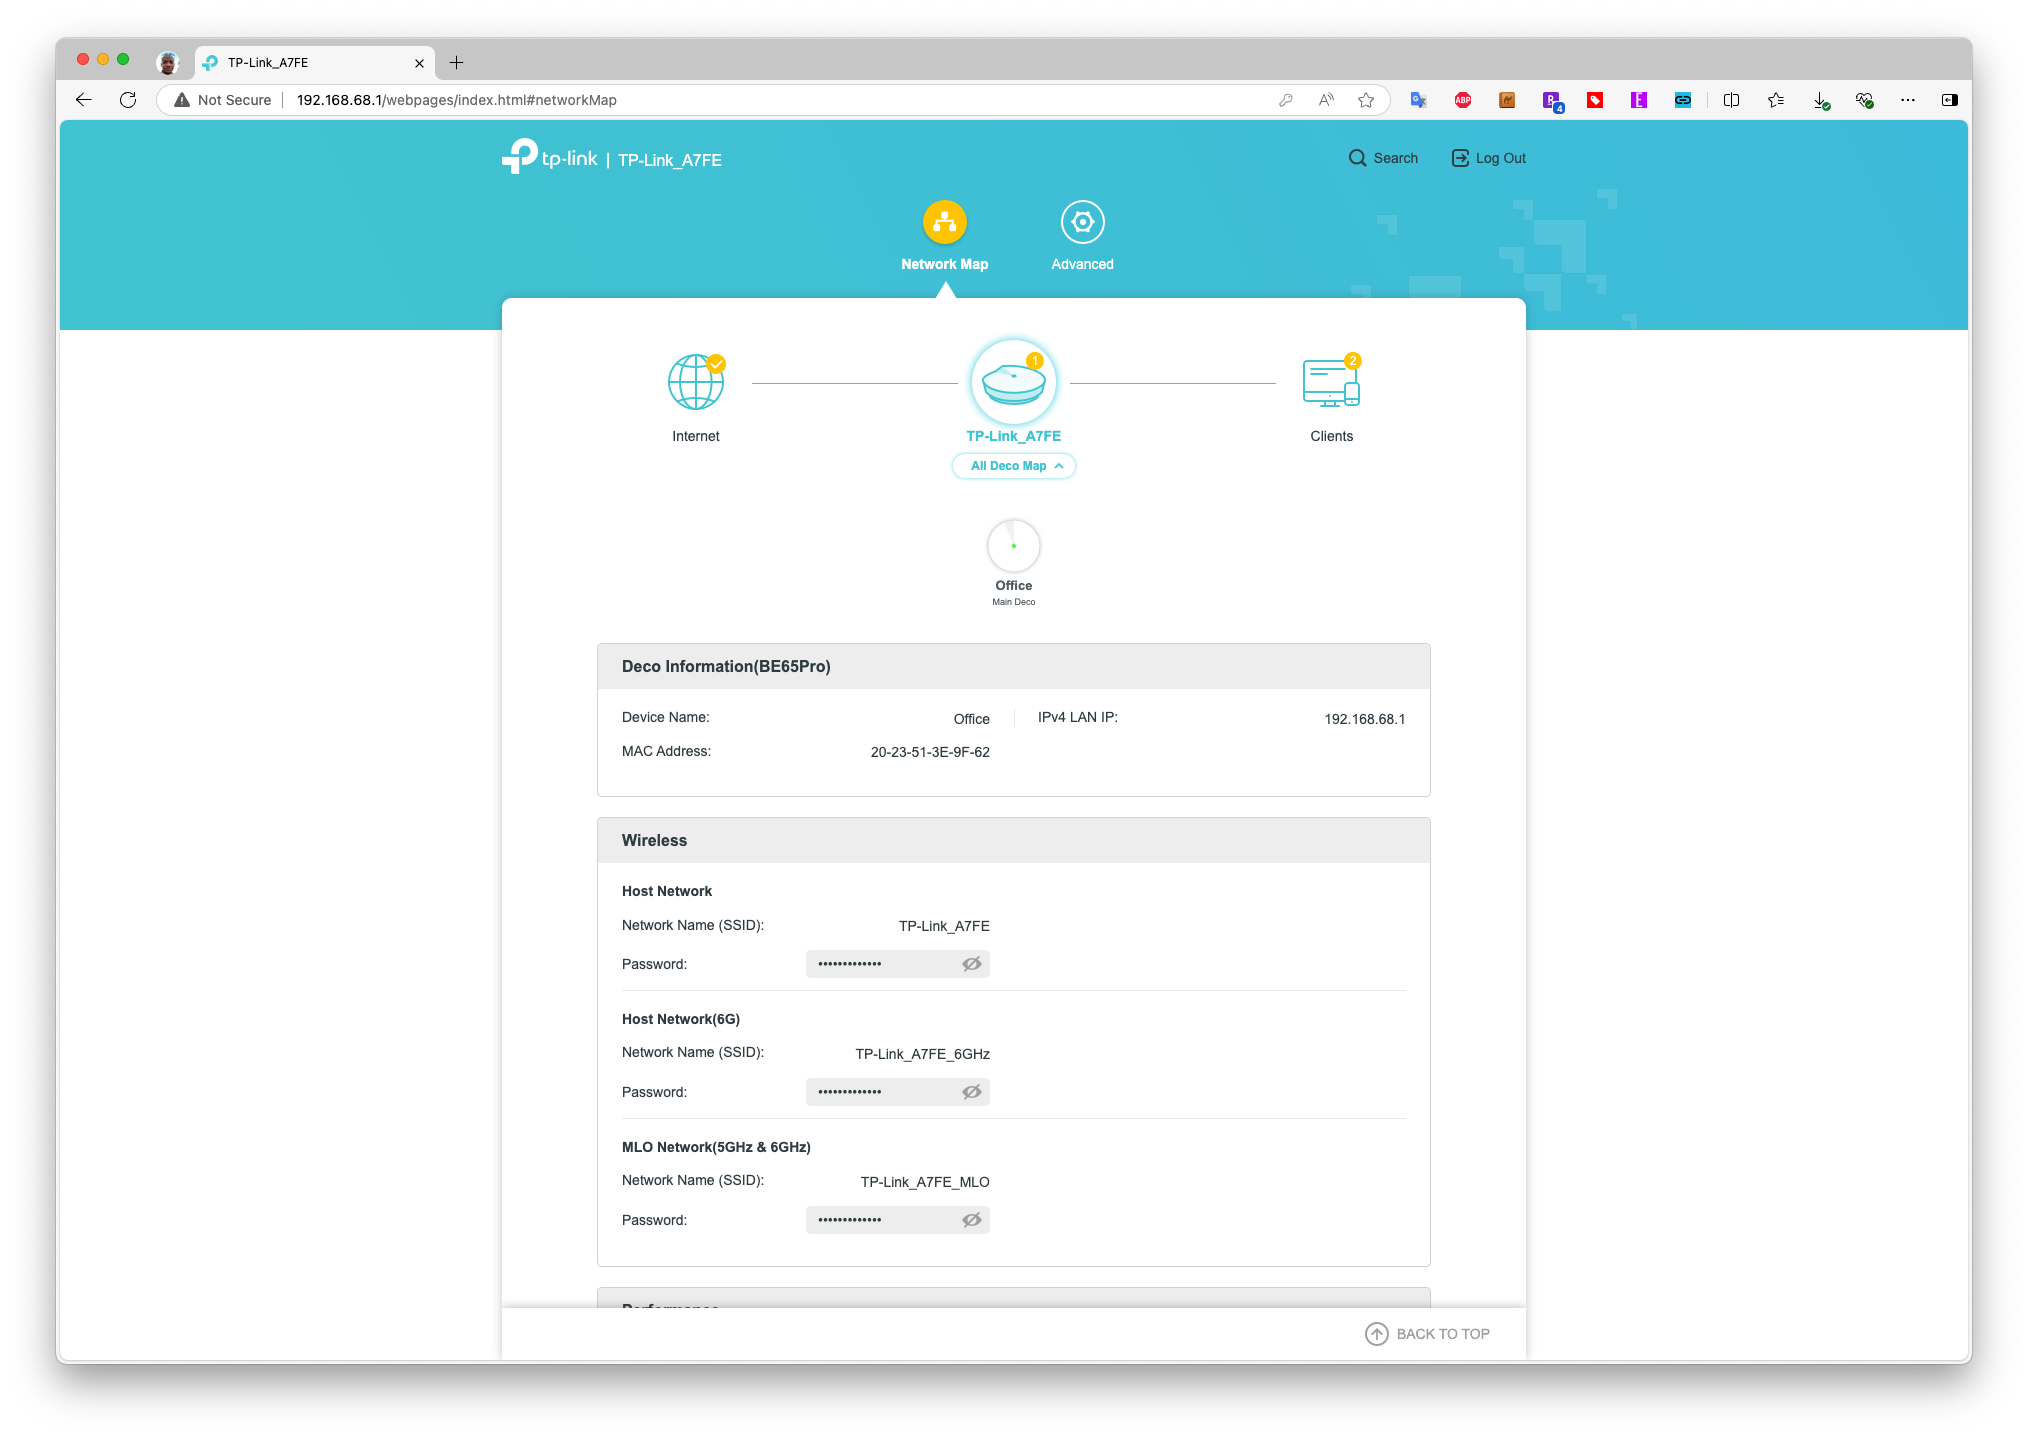Click the Internet globe icon
Viewport: 2028px width, 1438px height.
(x=696, y=382)
